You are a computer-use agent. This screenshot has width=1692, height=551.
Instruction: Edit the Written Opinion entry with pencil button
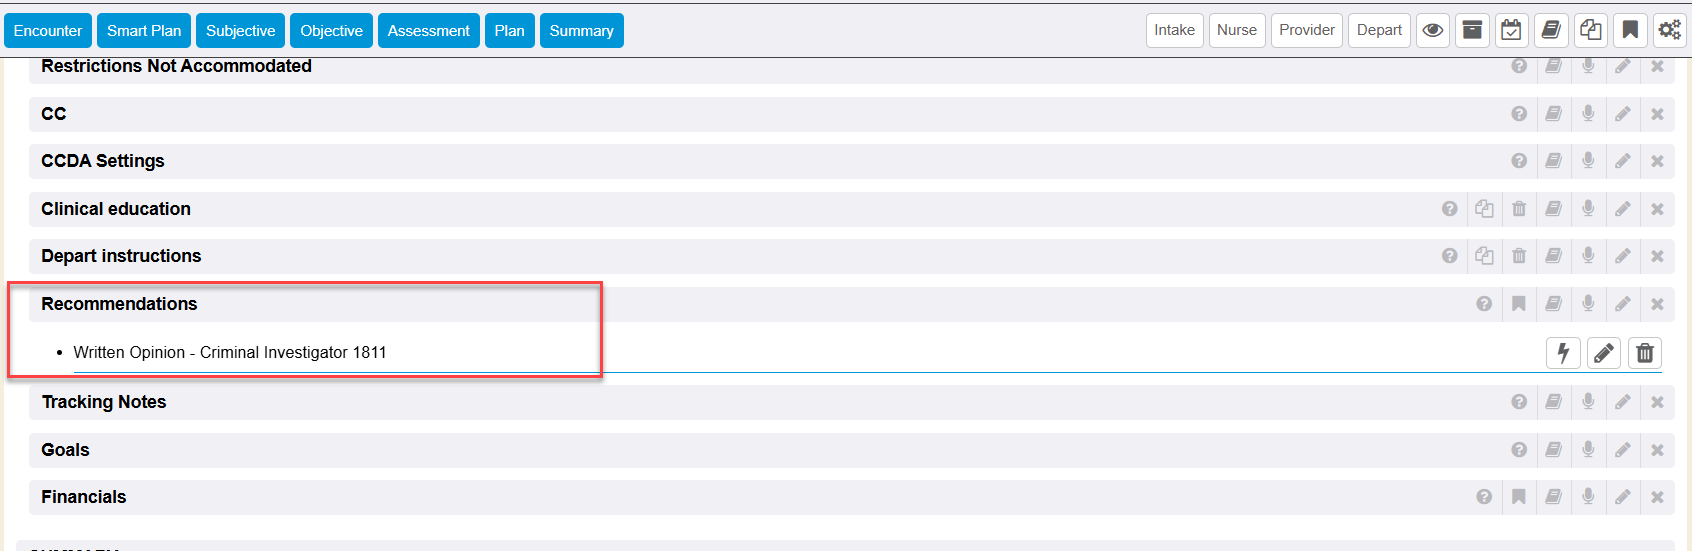1604,353
